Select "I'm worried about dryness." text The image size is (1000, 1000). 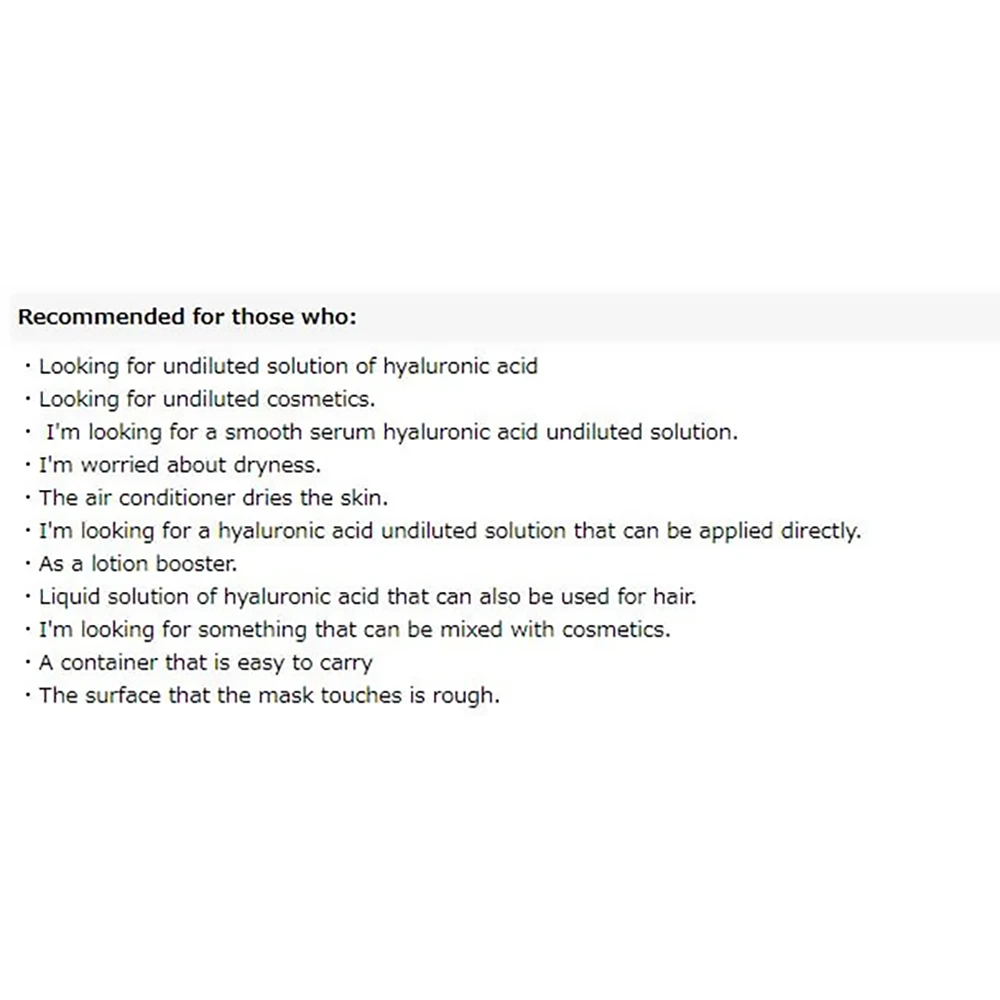(180, 465)
